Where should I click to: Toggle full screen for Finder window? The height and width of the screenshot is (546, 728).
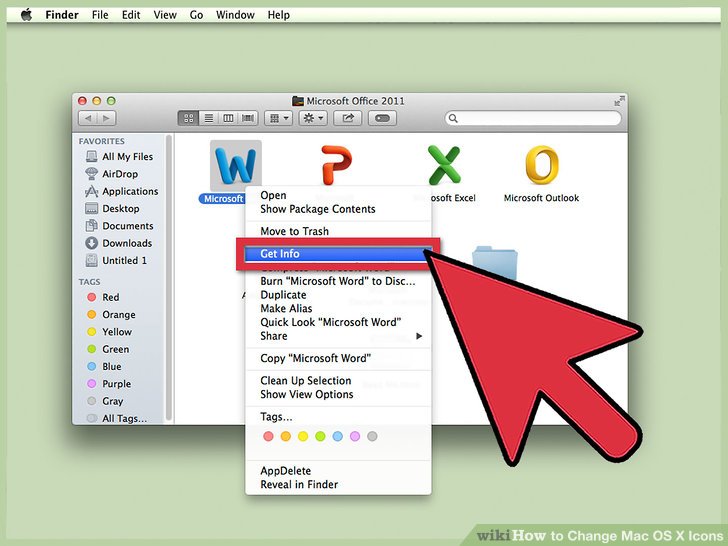click(x=619, y=101)
